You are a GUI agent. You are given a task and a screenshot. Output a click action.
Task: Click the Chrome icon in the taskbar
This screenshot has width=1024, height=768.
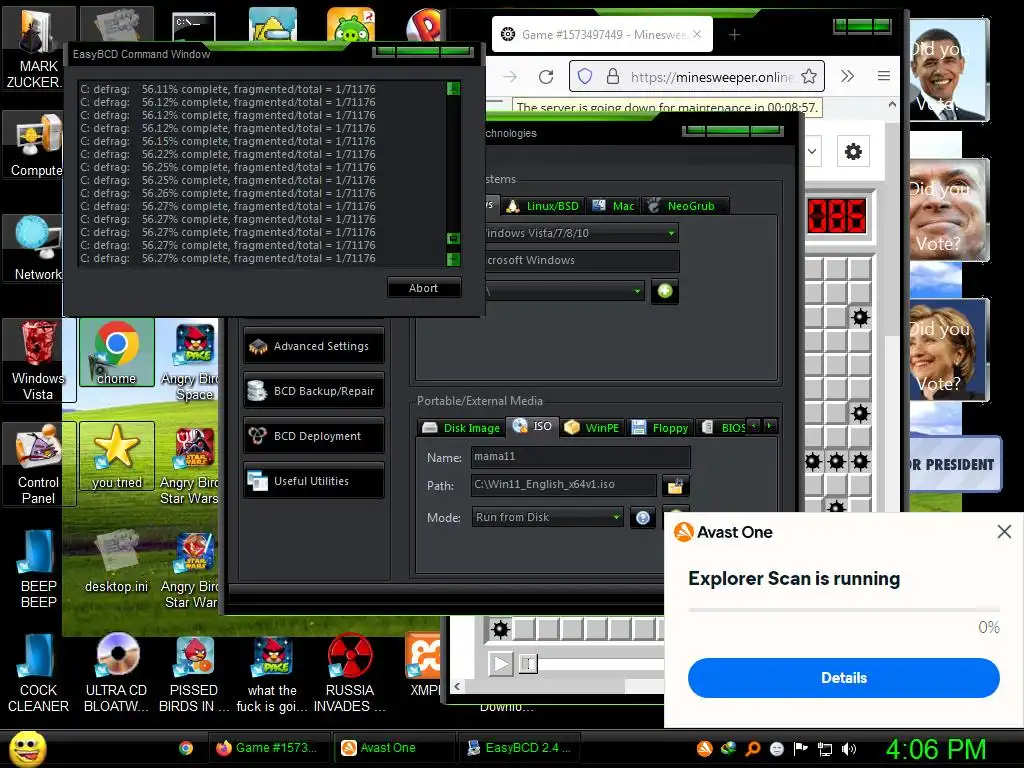(186, 748)
